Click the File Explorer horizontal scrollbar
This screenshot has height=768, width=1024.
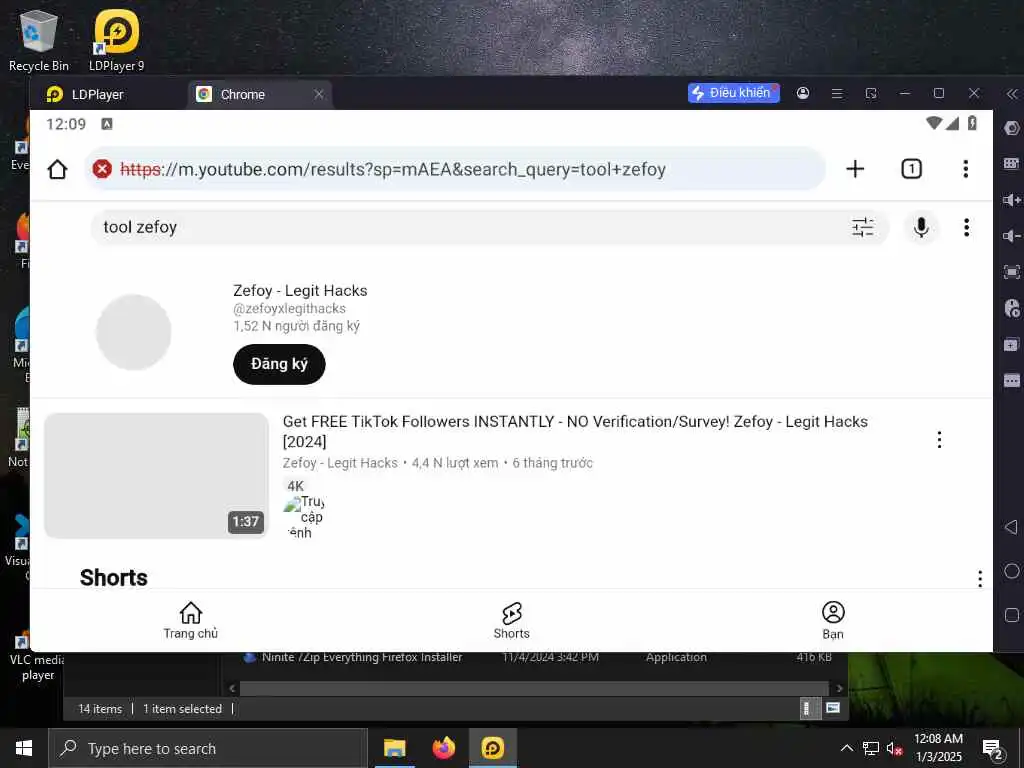coord(535,688)
